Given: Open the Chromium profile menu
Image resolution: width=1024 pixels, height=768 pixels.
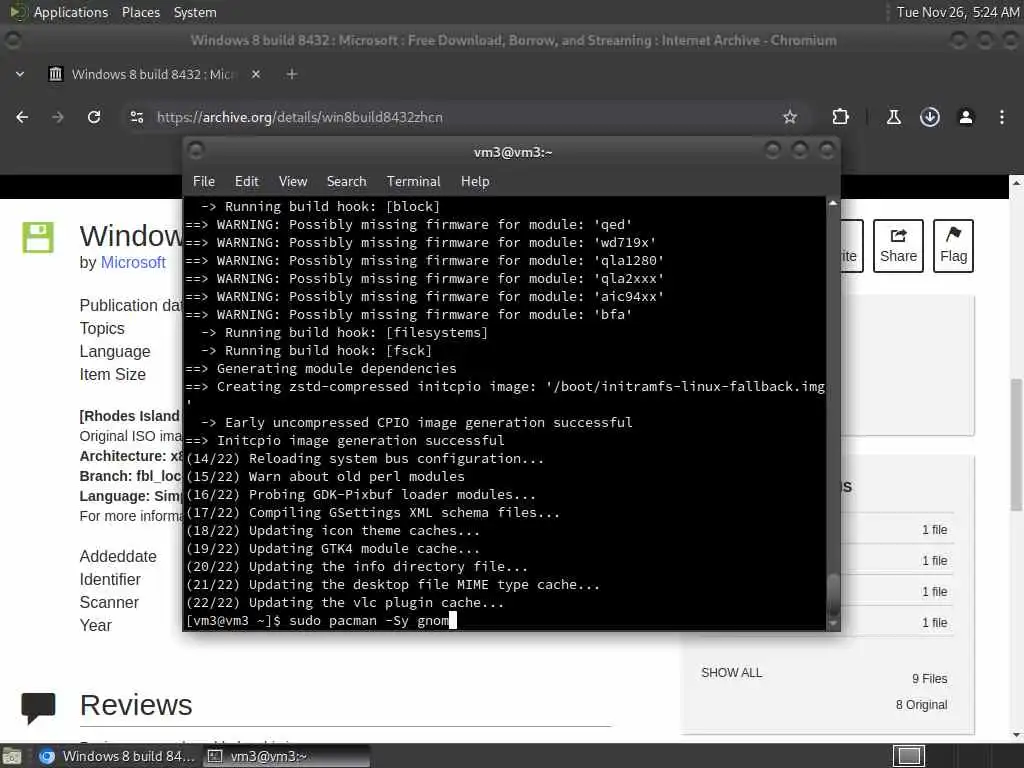Looking at the screenshot, I should (x=966, y=117).
